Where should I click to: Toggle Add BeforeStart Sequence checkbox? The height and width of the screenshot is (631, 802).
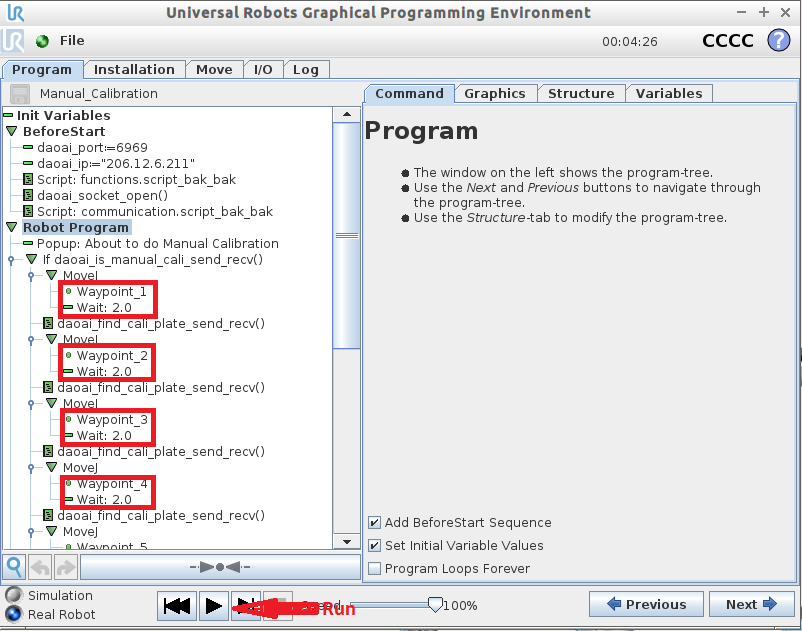(374, 523)
